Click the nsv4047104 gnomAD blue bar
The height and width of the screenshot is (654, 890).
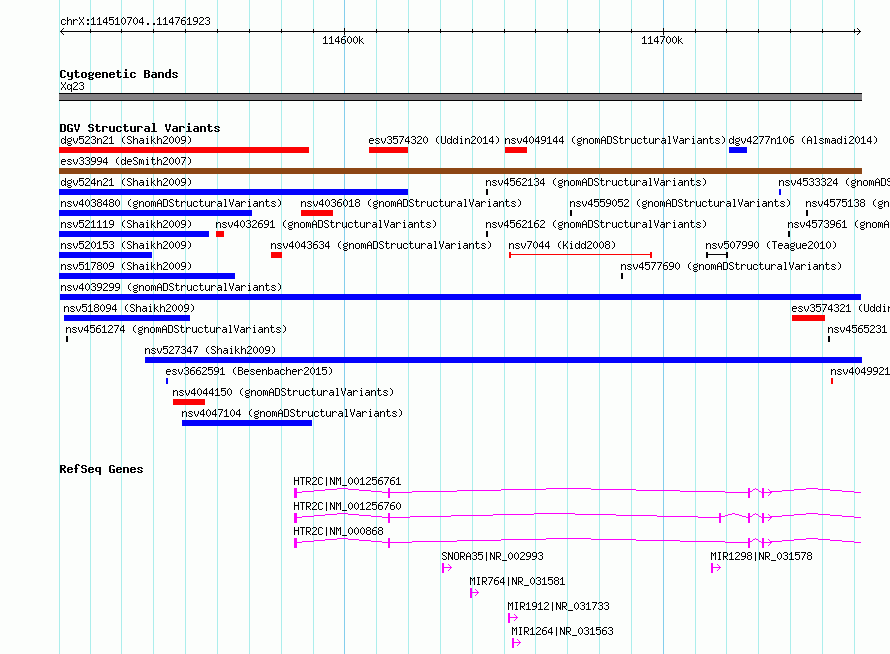(247, 423)
